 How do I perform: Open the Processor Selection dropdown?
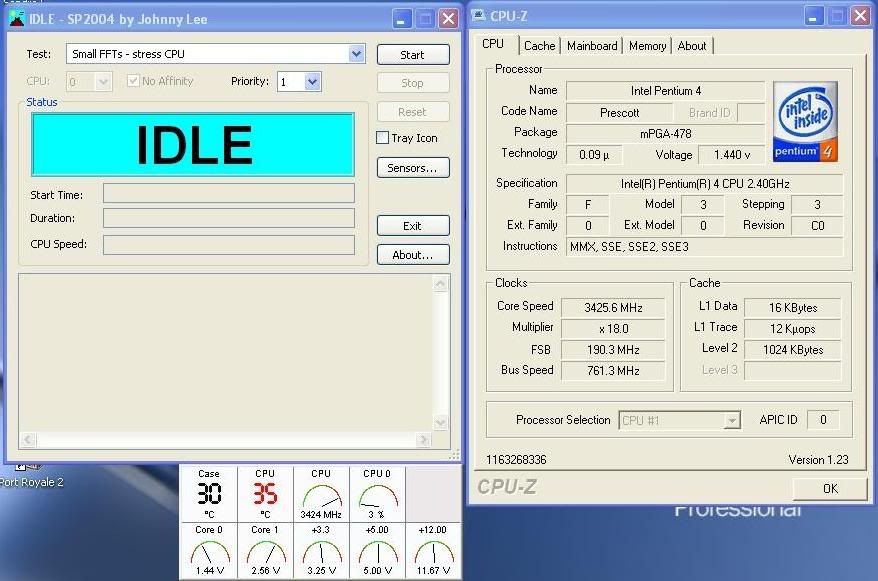tap(732, 420)
